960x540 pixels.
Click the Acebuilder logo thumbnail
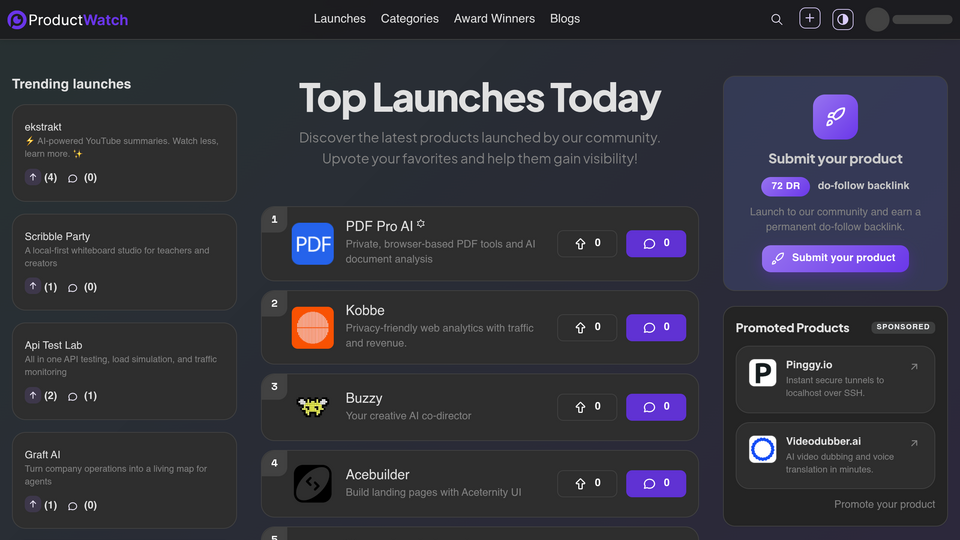click(312, 484)
